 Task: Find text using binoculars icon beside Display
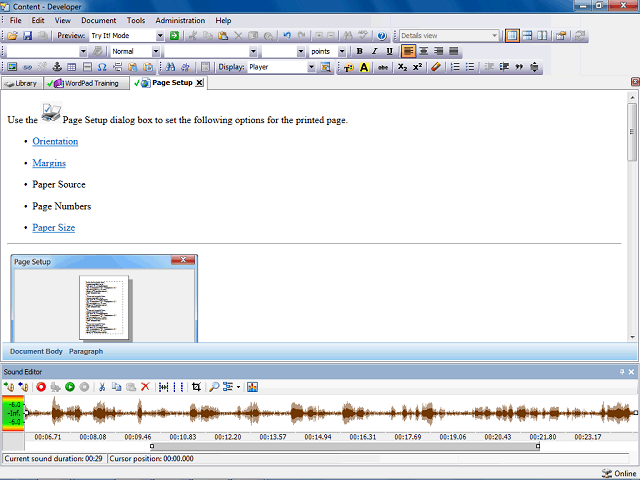(x=170, y=67)
